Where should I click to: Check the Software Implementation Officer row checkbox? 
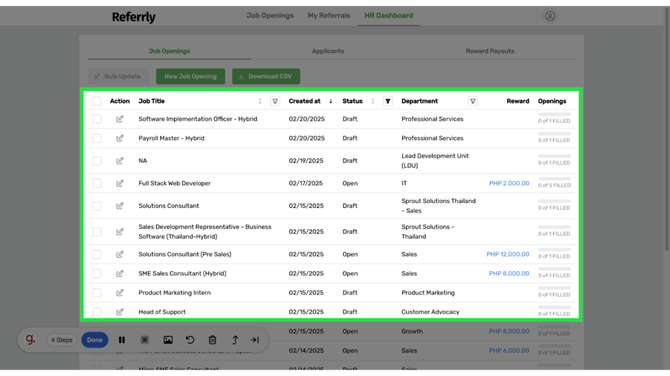(x=97, y=119)
